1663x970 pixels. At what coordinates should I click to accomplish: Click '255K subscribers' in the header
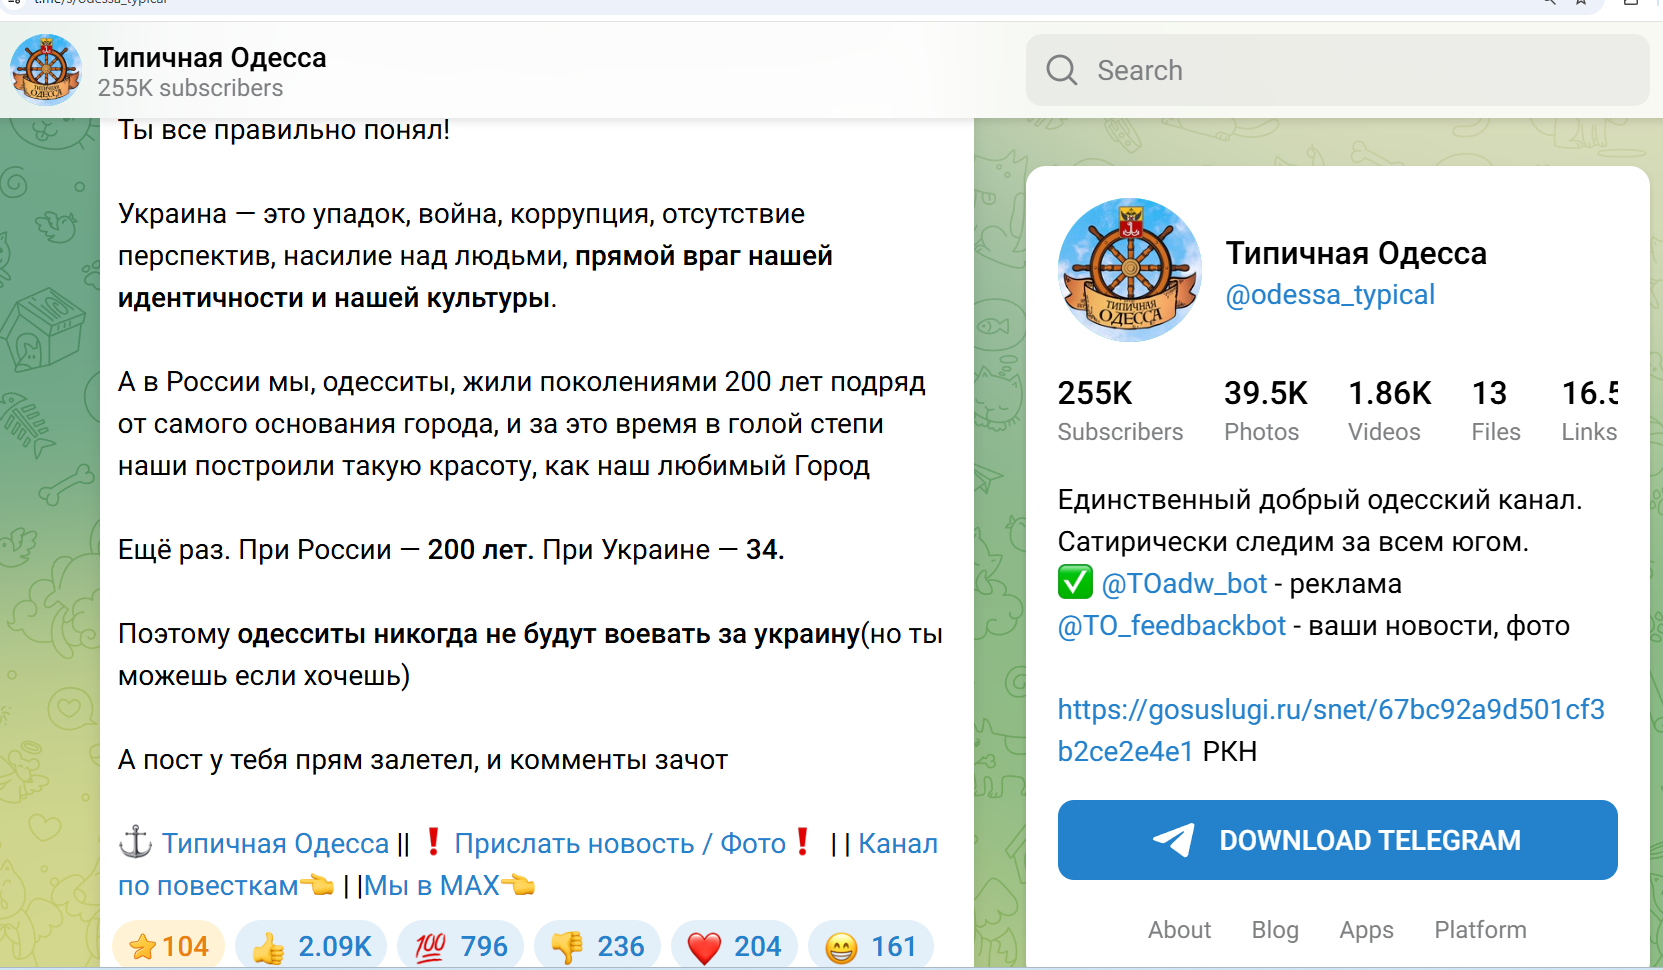coord(190,88)
